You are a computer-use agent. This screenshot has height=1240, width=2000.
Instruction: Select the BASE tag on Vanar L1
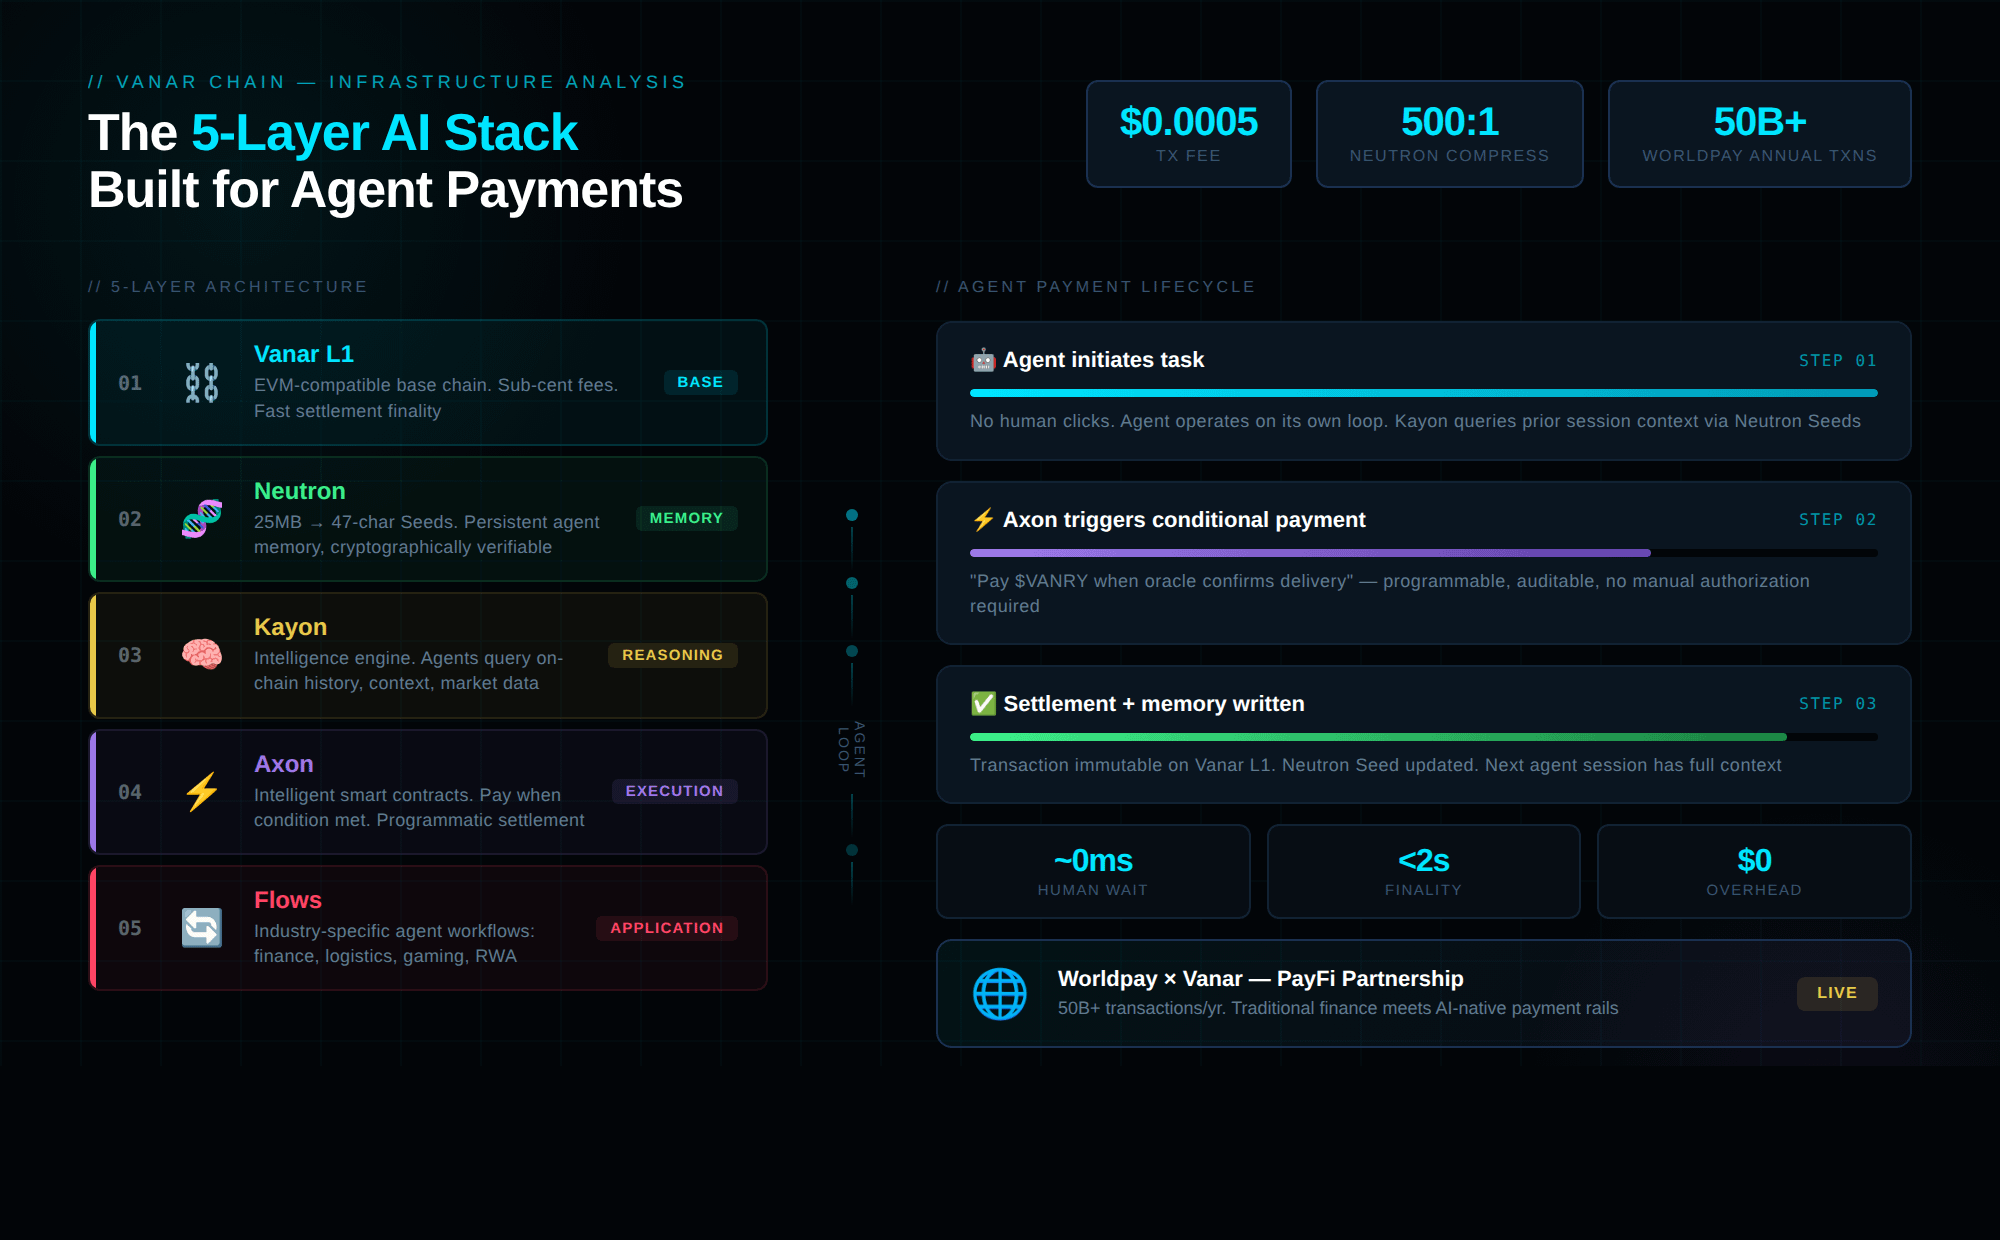click(700, 383)
